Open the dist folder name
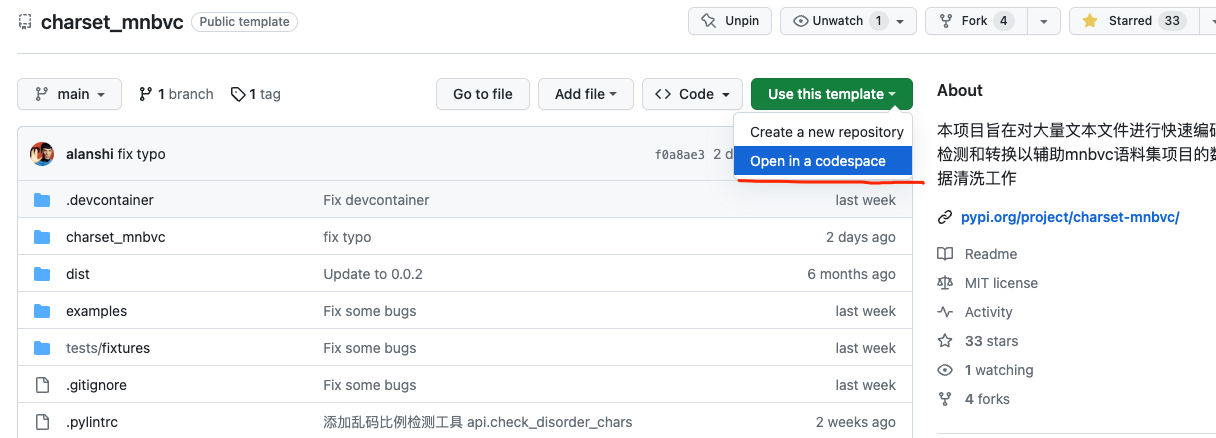Screen dimensions: 1216x438 tap(78, 274)
